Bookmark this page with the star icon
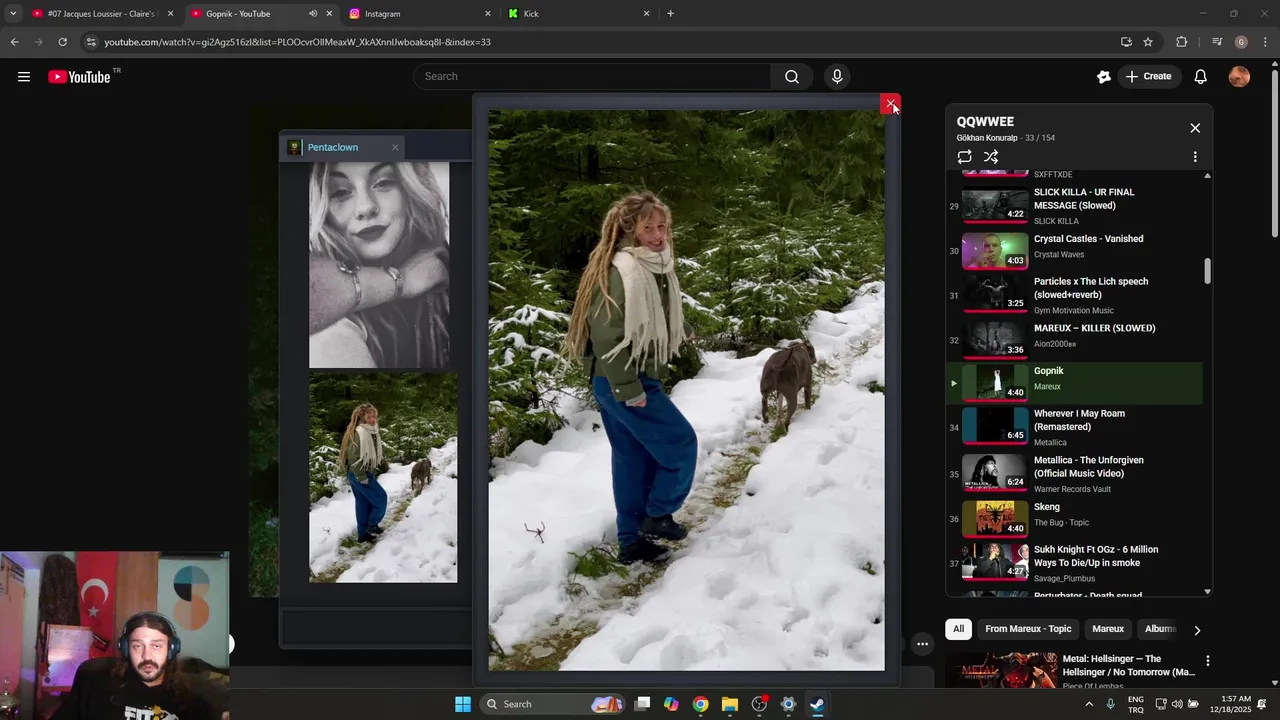 (1148, 42)
